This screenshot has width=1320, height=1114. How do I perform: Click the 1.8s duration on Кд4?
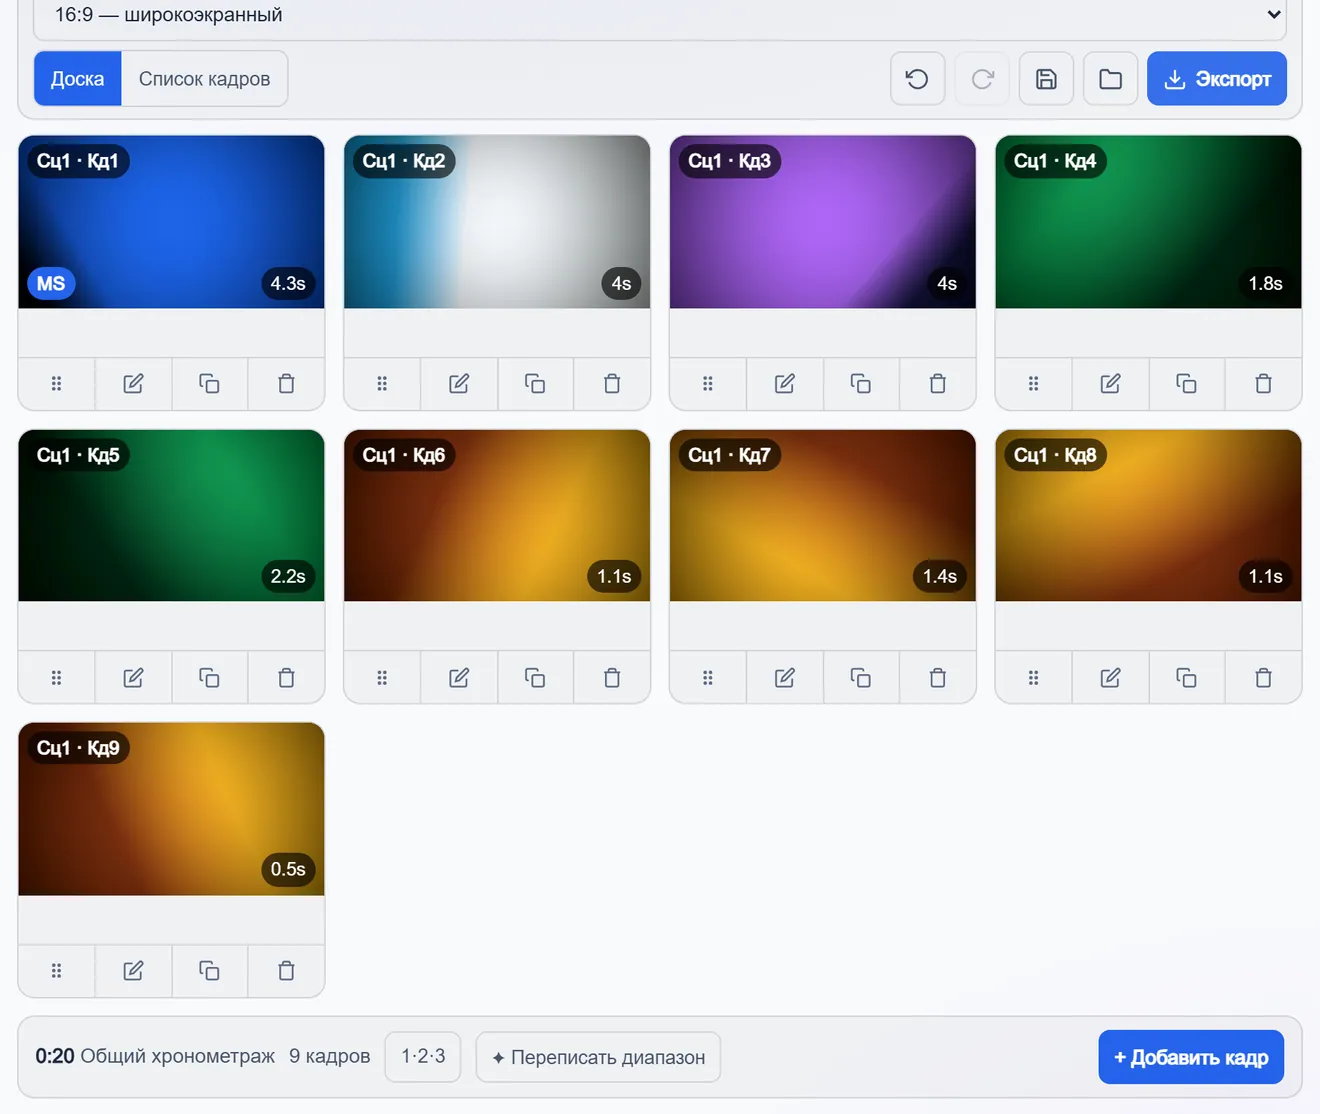pos(1265,284)
